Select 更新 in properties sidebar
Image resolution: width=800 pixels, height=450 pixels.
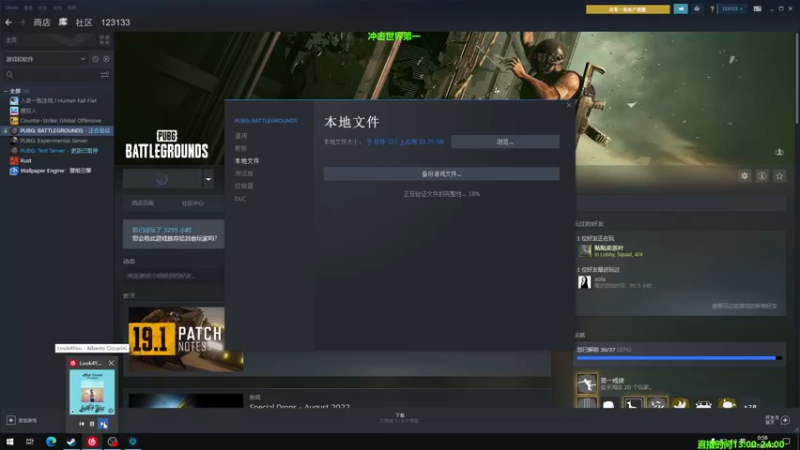tap(241, 148)
